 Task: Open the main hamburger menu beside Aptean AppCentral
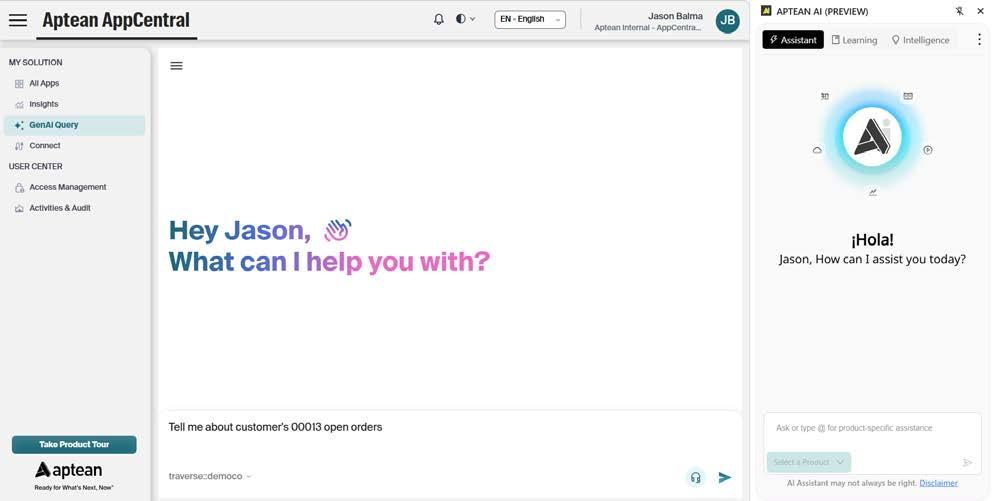click(18, 20)
